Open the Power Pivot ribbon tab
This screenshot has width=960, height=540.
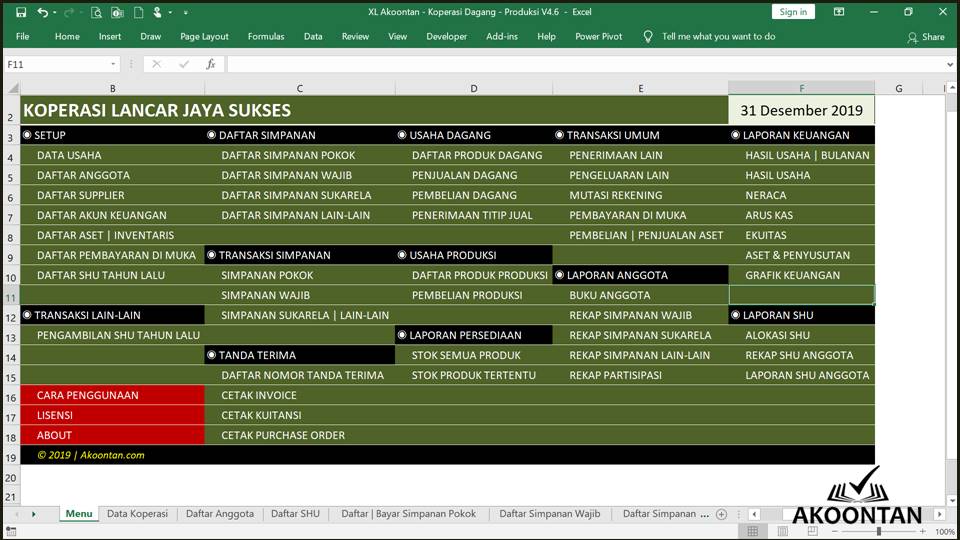(598, 37)
